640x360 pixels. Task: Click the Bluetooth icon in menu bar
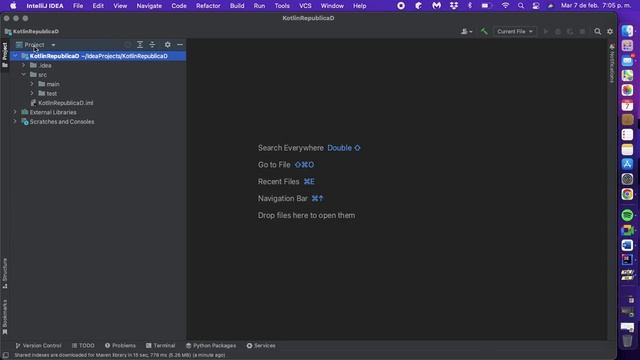click(x=470, y=6)
